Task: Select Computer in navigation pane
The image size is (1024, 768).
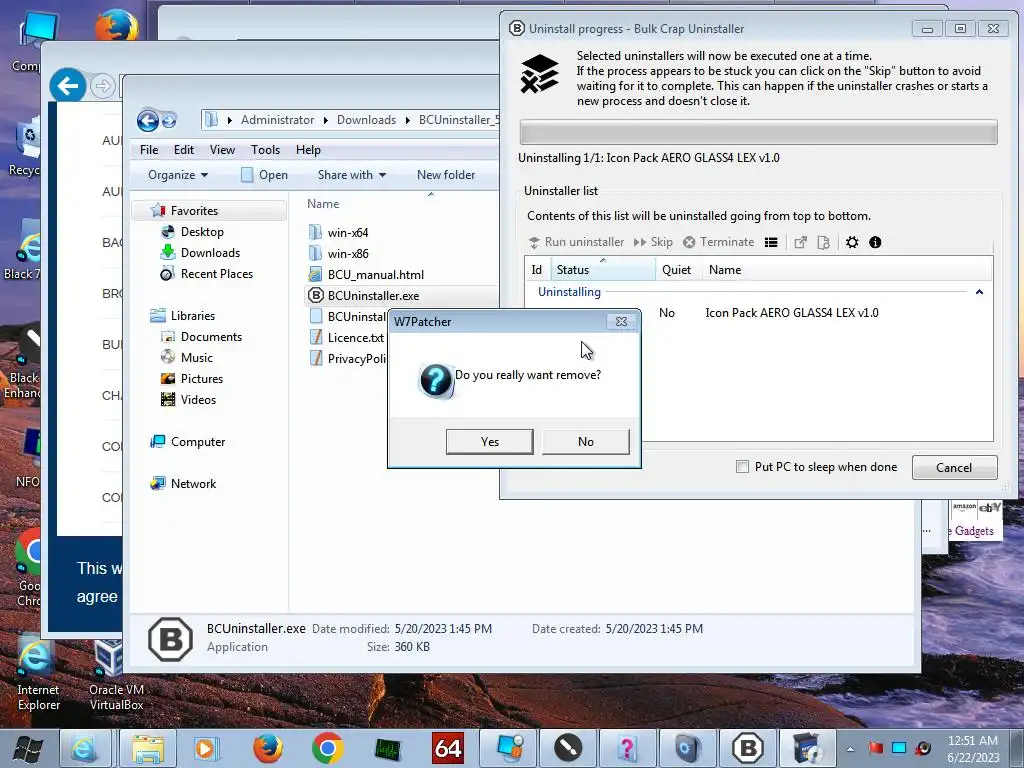Action: click(x=197, y=441)
